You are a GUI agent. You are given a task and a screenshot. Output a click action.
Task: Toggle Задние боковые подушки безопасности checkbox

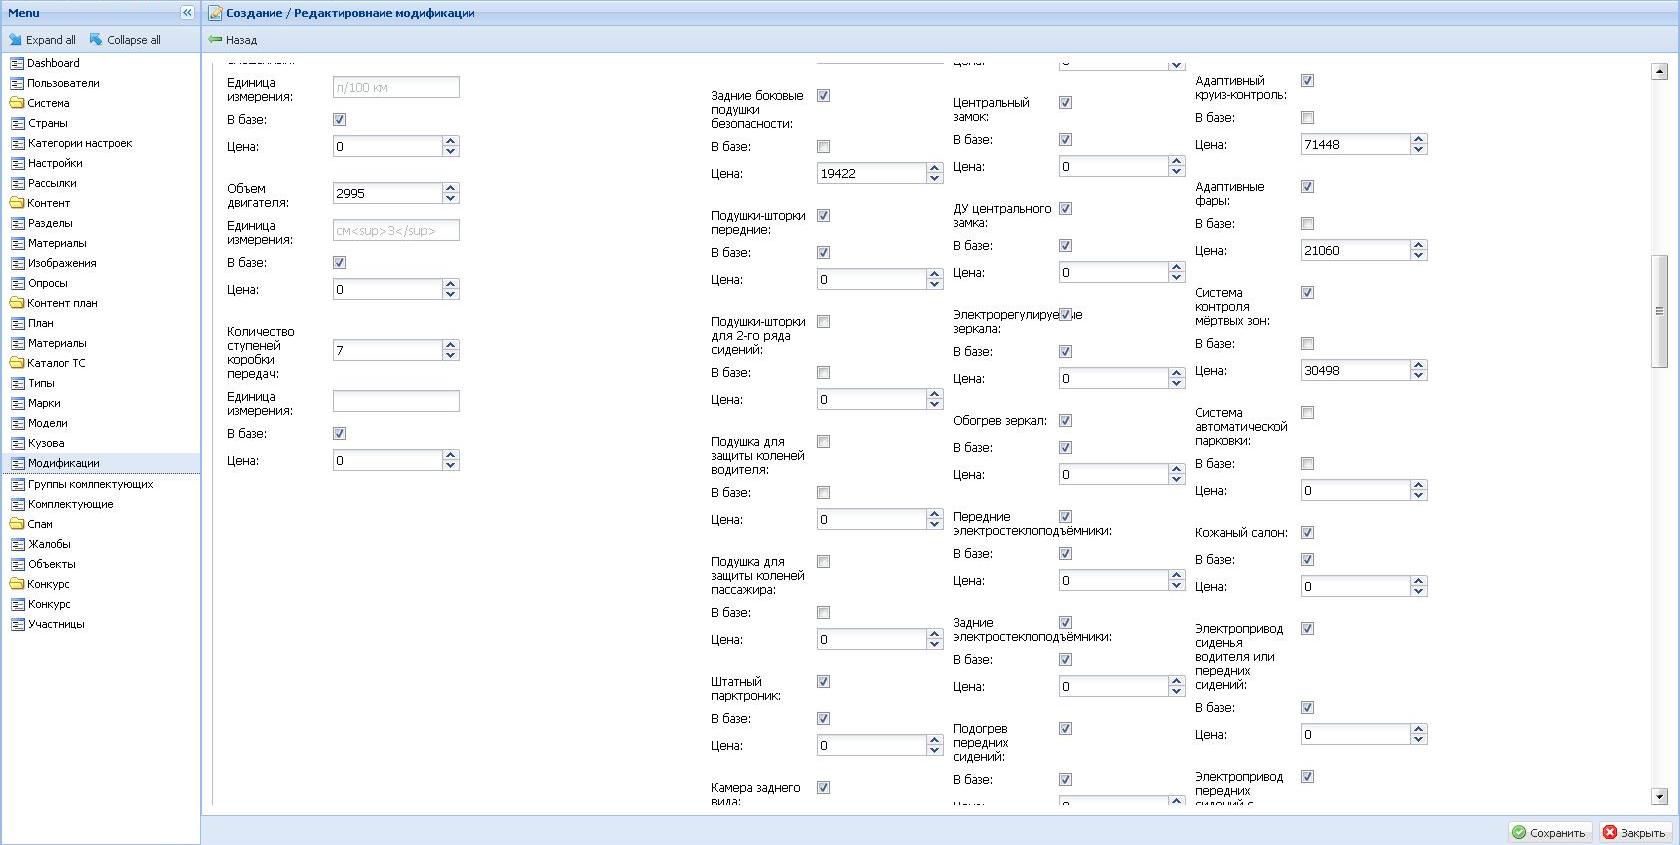tap(824, 96)
